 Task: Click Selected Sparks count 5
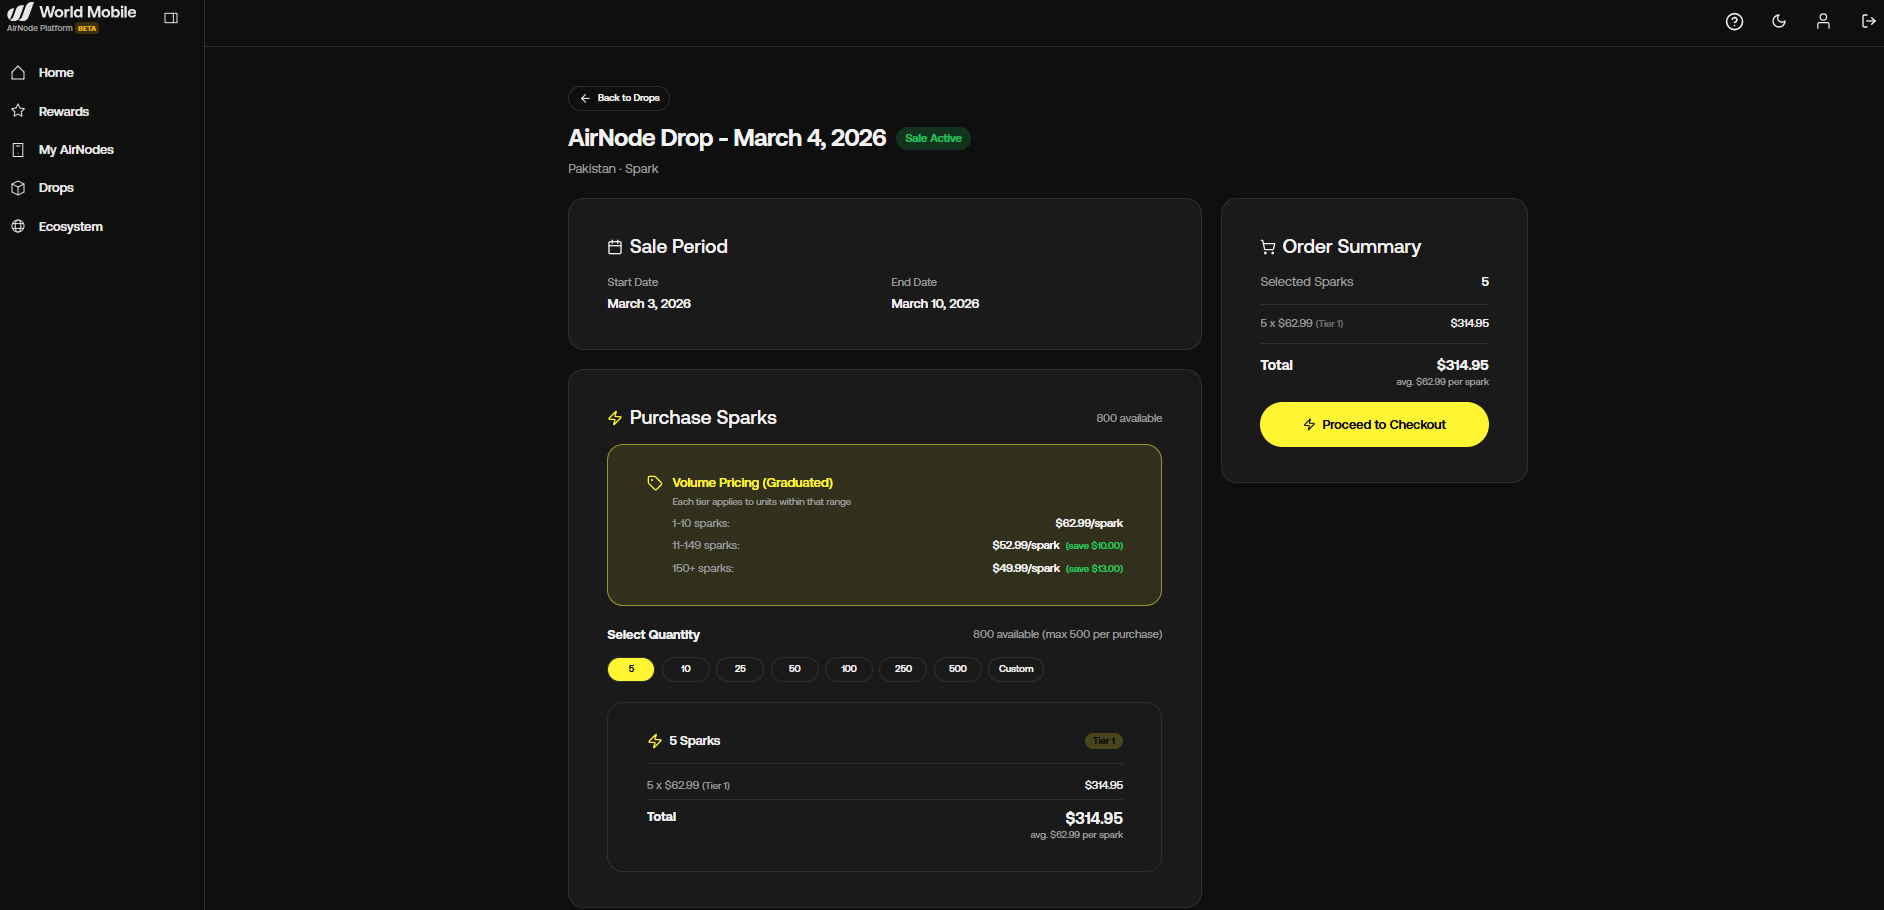pyautogui.click(x=1485, y=282)
